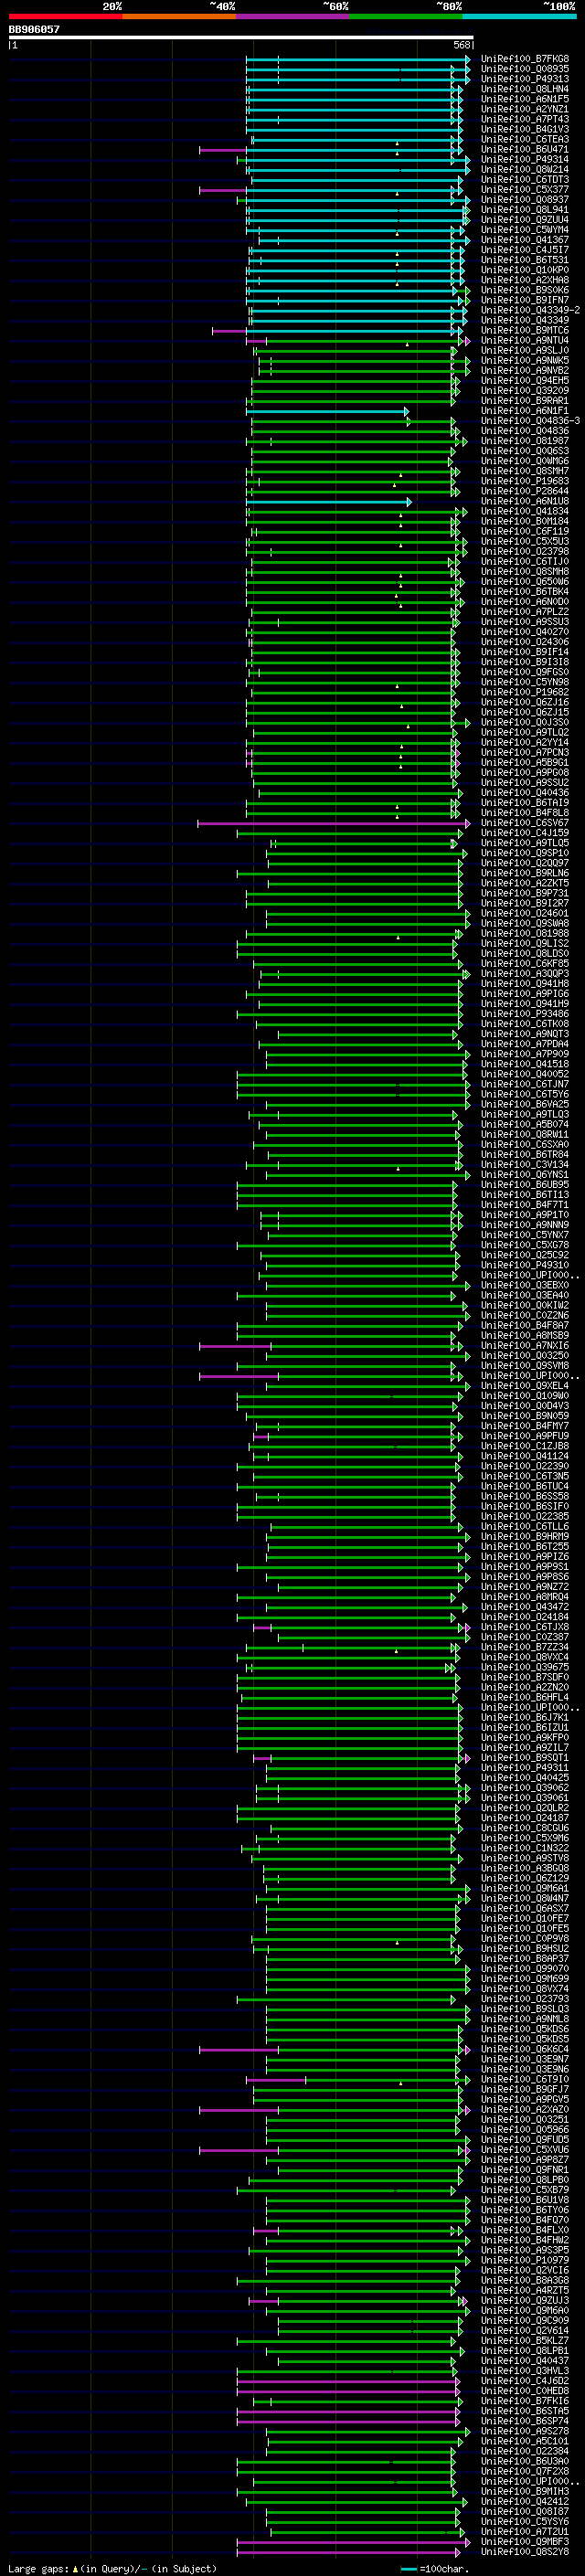Select the UniRef100_Q94EH5 label
585x2576 pixels.
[x=525, y=380]
